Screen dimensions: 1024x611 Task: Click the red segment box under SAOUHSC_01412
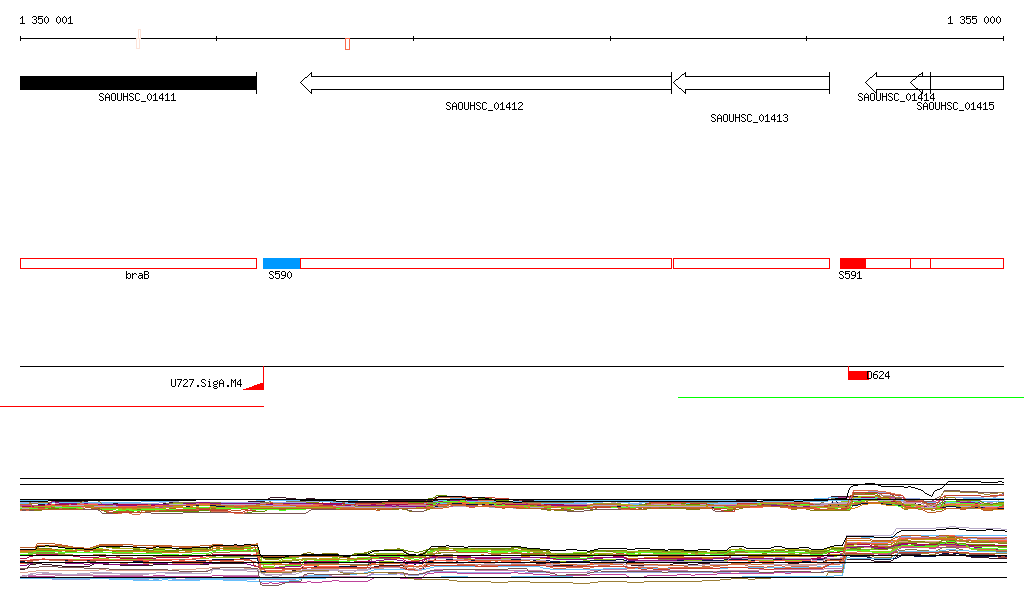(x=486, y=264)
